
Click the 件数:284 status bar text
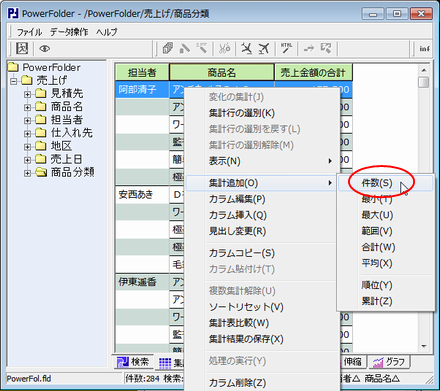142,379
